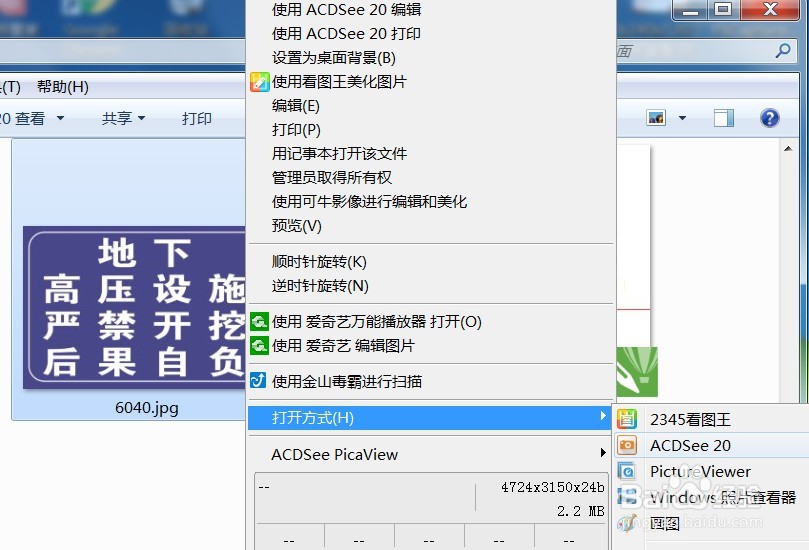Click the 6040.jpg file name
This screenshot has width=809, height=550.
click(147, 408)
